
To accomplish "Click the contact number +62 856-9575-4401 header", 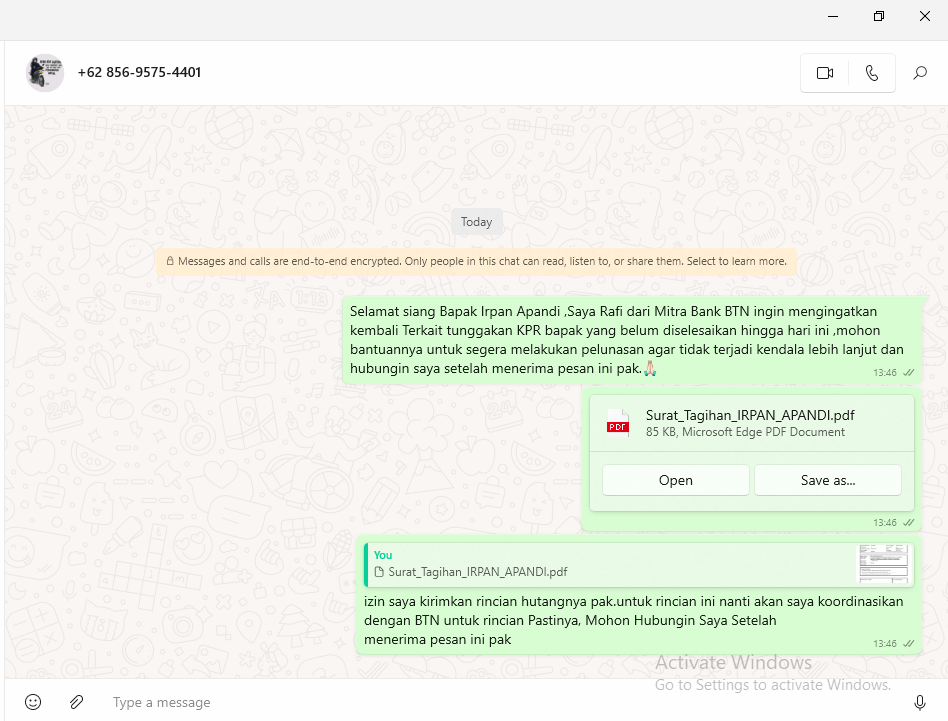I will coord(139,72).
